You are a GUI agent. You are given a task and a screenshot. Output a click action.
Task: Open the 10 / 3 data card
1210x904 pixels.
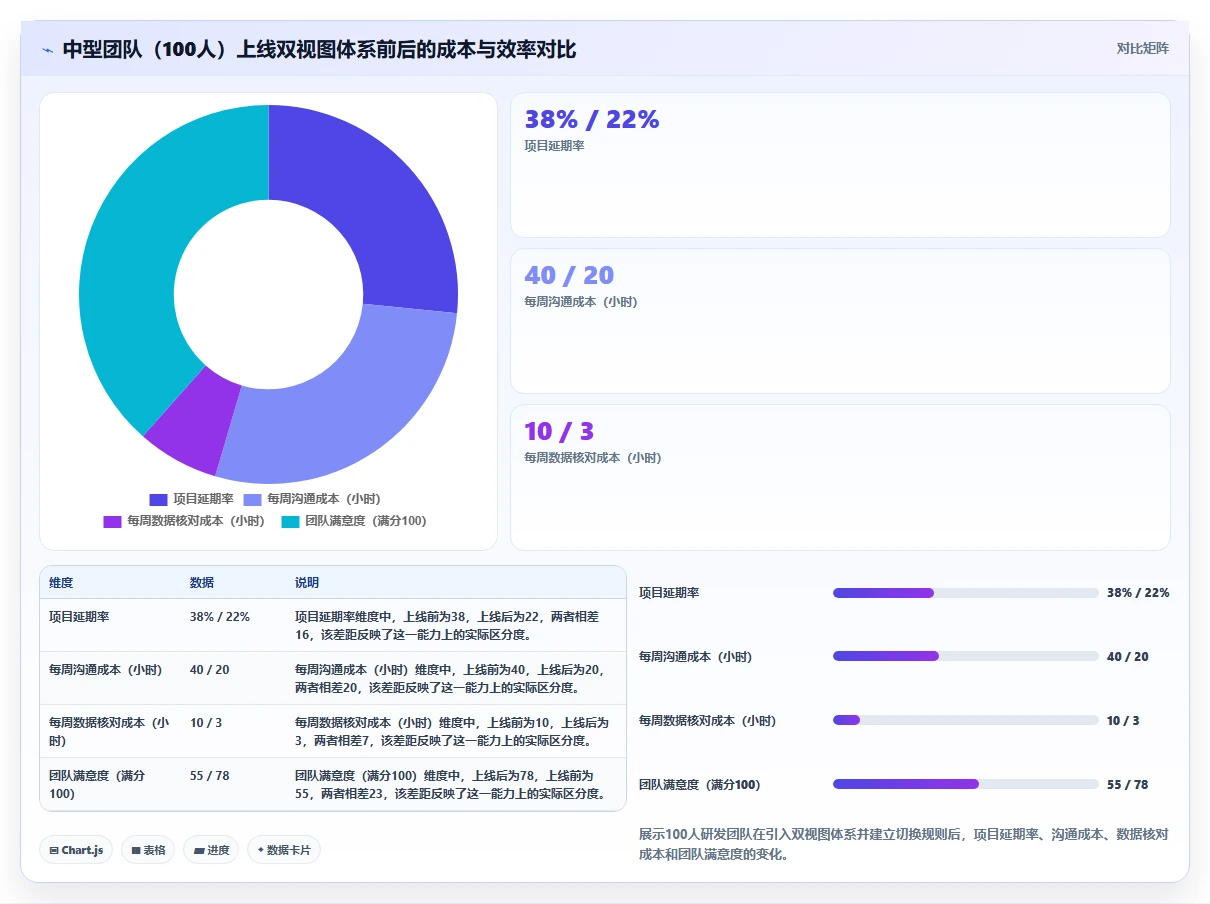pos(840,477)
